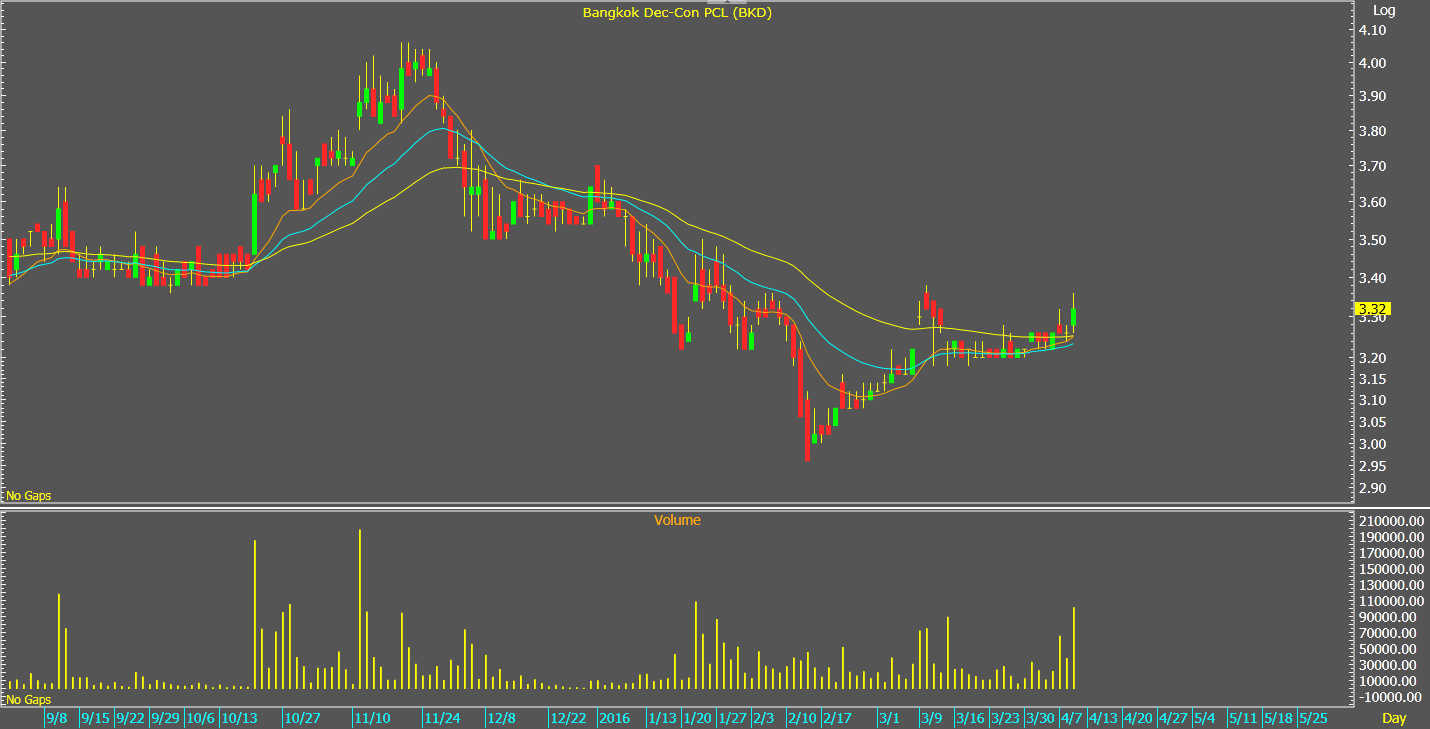Click the 2/17 date marker
The image size is (1430, 729).
click(x=837, y=718)
